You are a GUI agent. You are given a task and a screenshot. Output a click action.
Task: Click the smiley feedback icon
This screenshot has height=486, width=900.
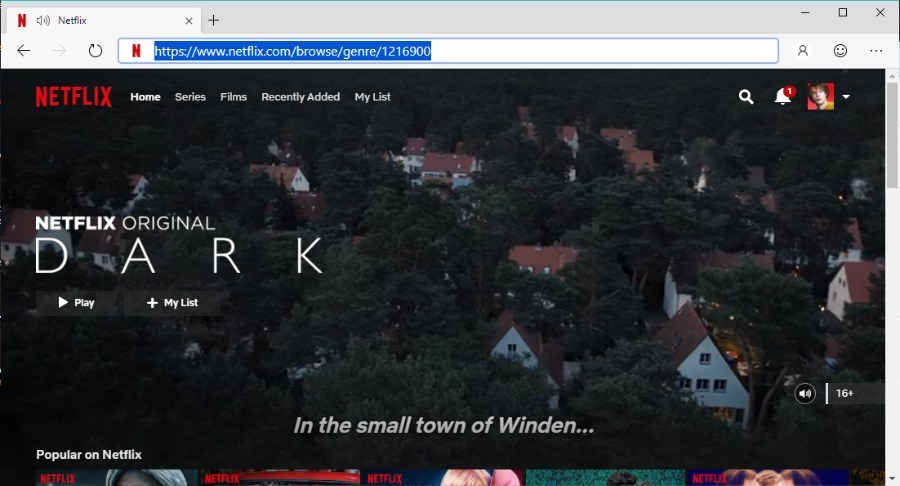pyautogui.click(x=840, y=51)
